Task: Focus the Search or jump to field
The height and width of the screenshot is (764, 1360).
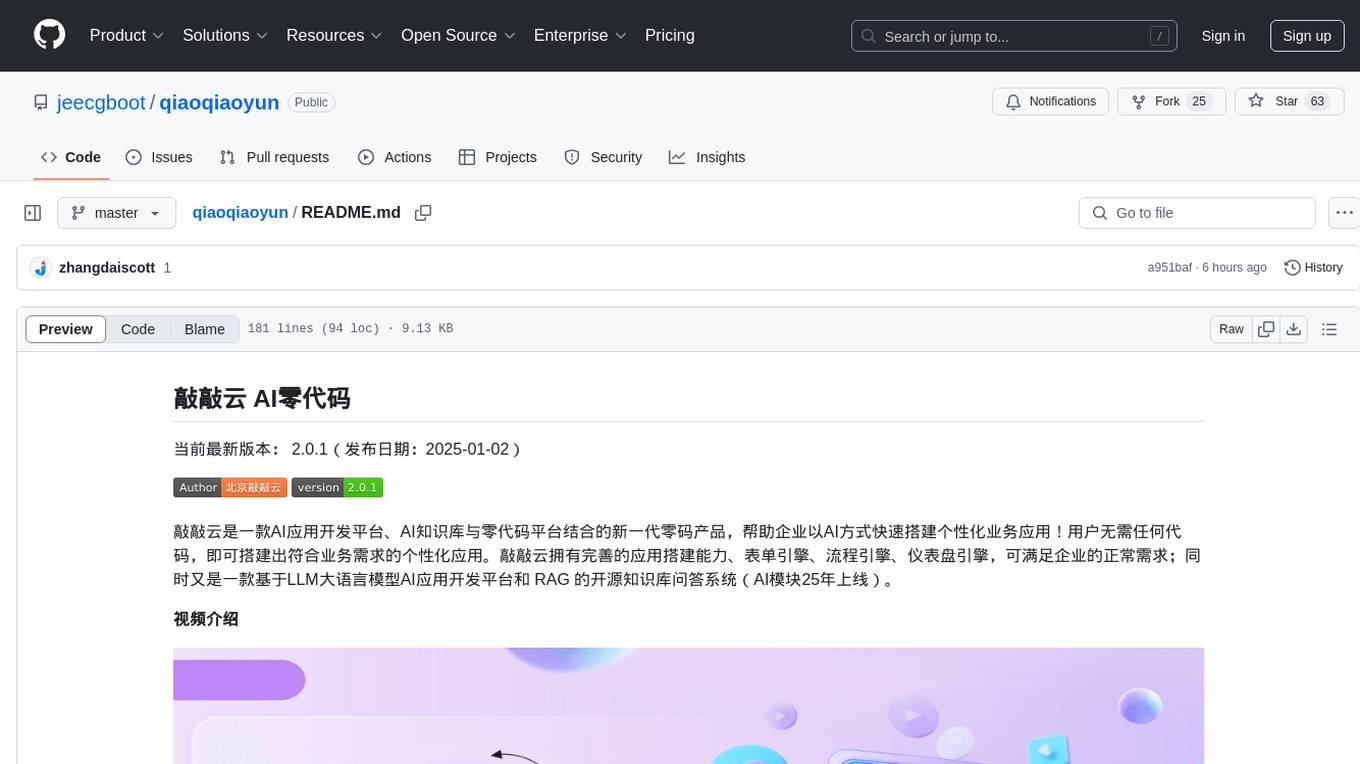Action: click(x=1015, y=36)
